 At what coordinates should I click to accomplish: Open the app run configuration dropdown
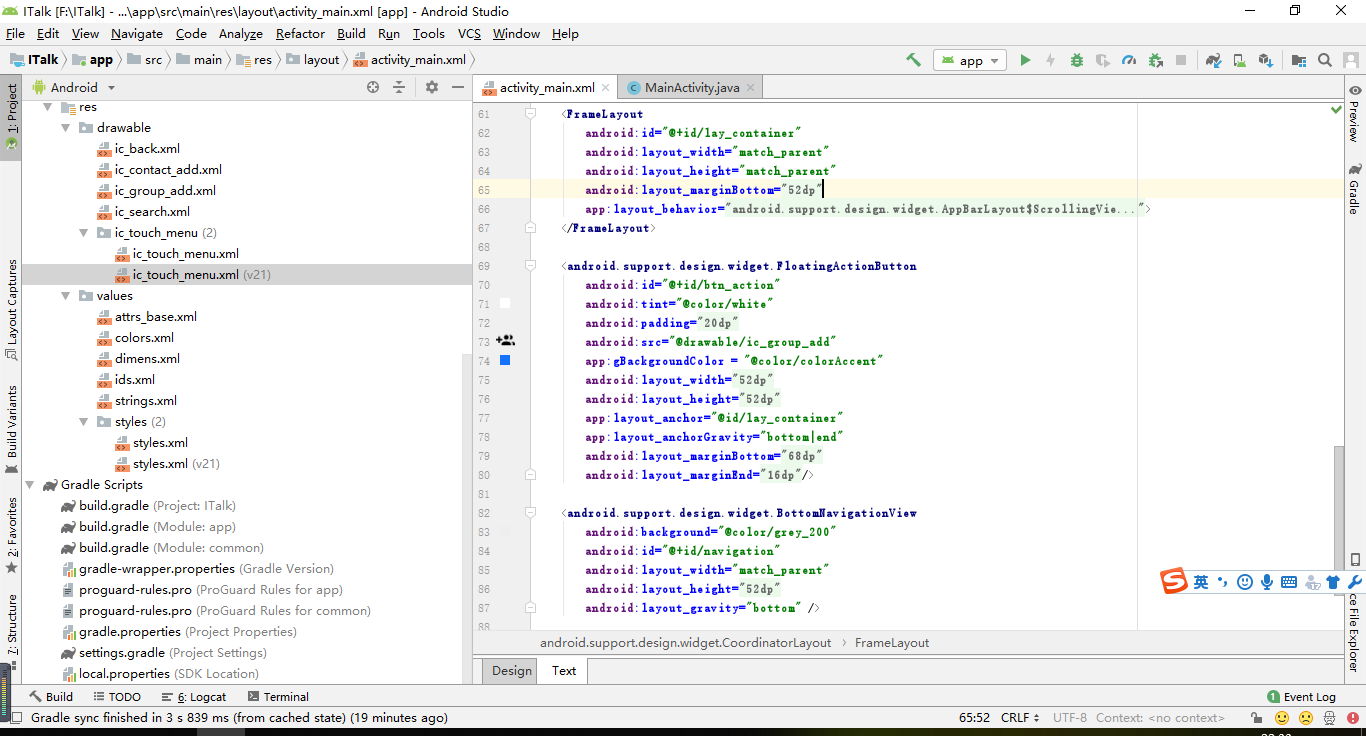point(969,60)
